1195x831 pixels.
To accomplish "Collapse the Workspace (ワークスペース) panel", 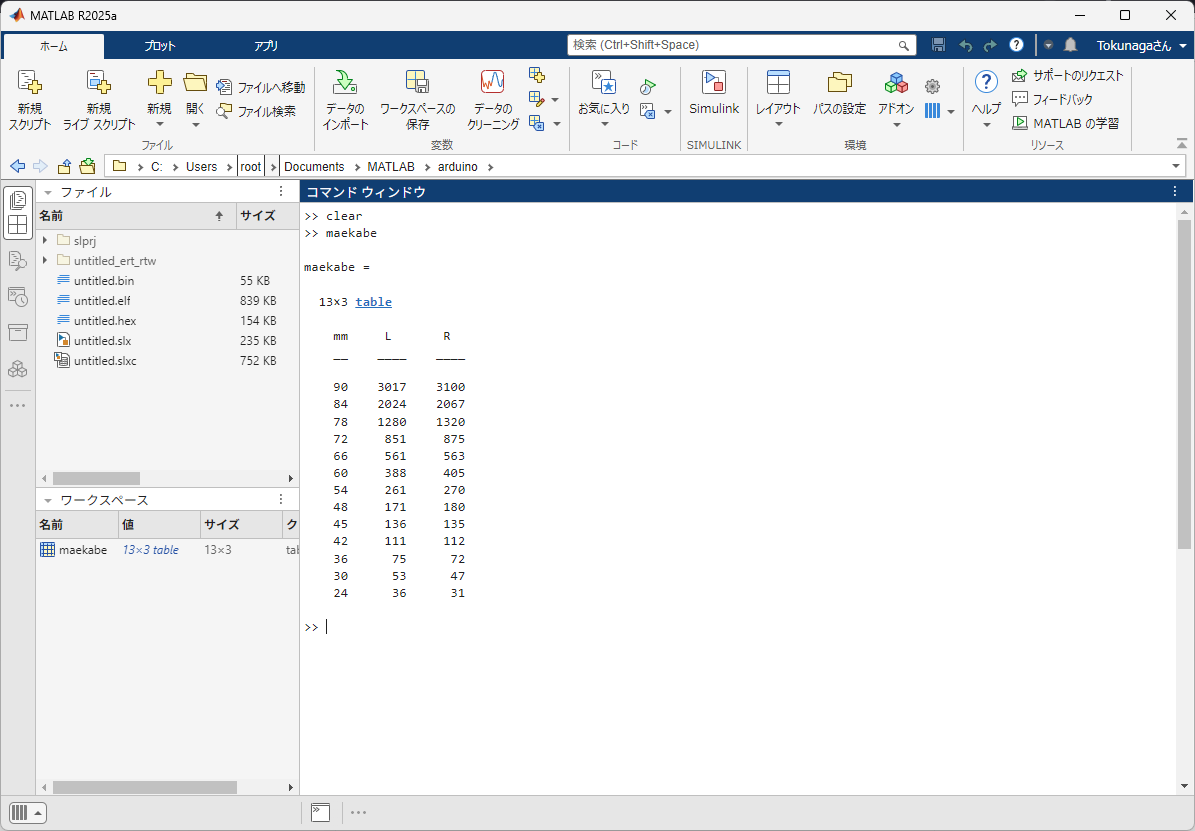I will 47,500.
